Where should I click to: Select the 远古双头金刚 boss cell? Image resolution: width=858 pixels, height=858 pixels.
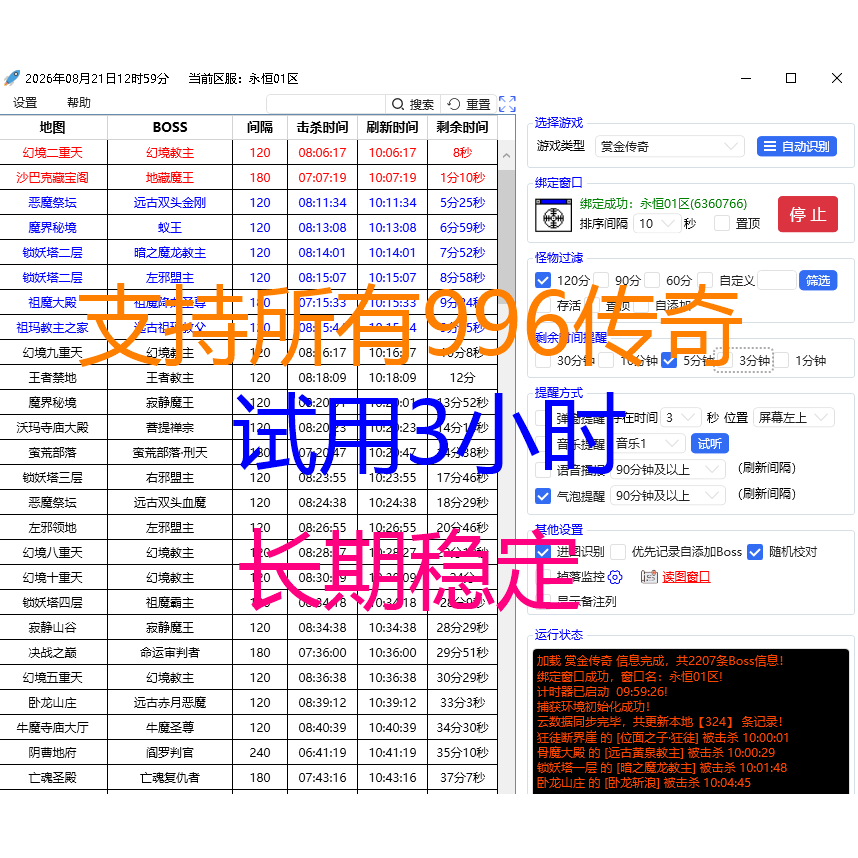point(170,202)
